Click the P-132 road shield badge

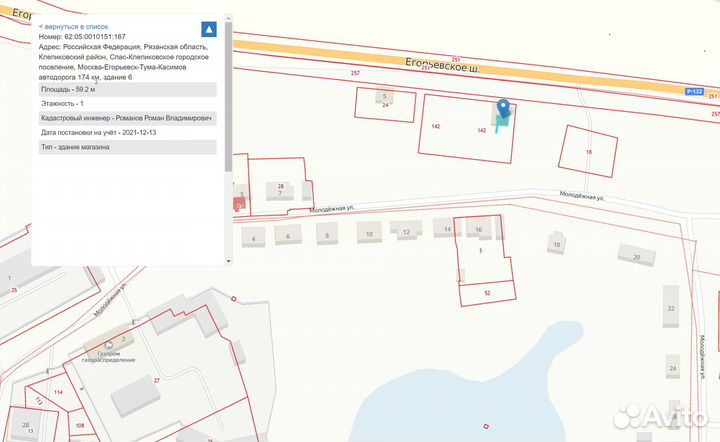[x=695, y=92]
